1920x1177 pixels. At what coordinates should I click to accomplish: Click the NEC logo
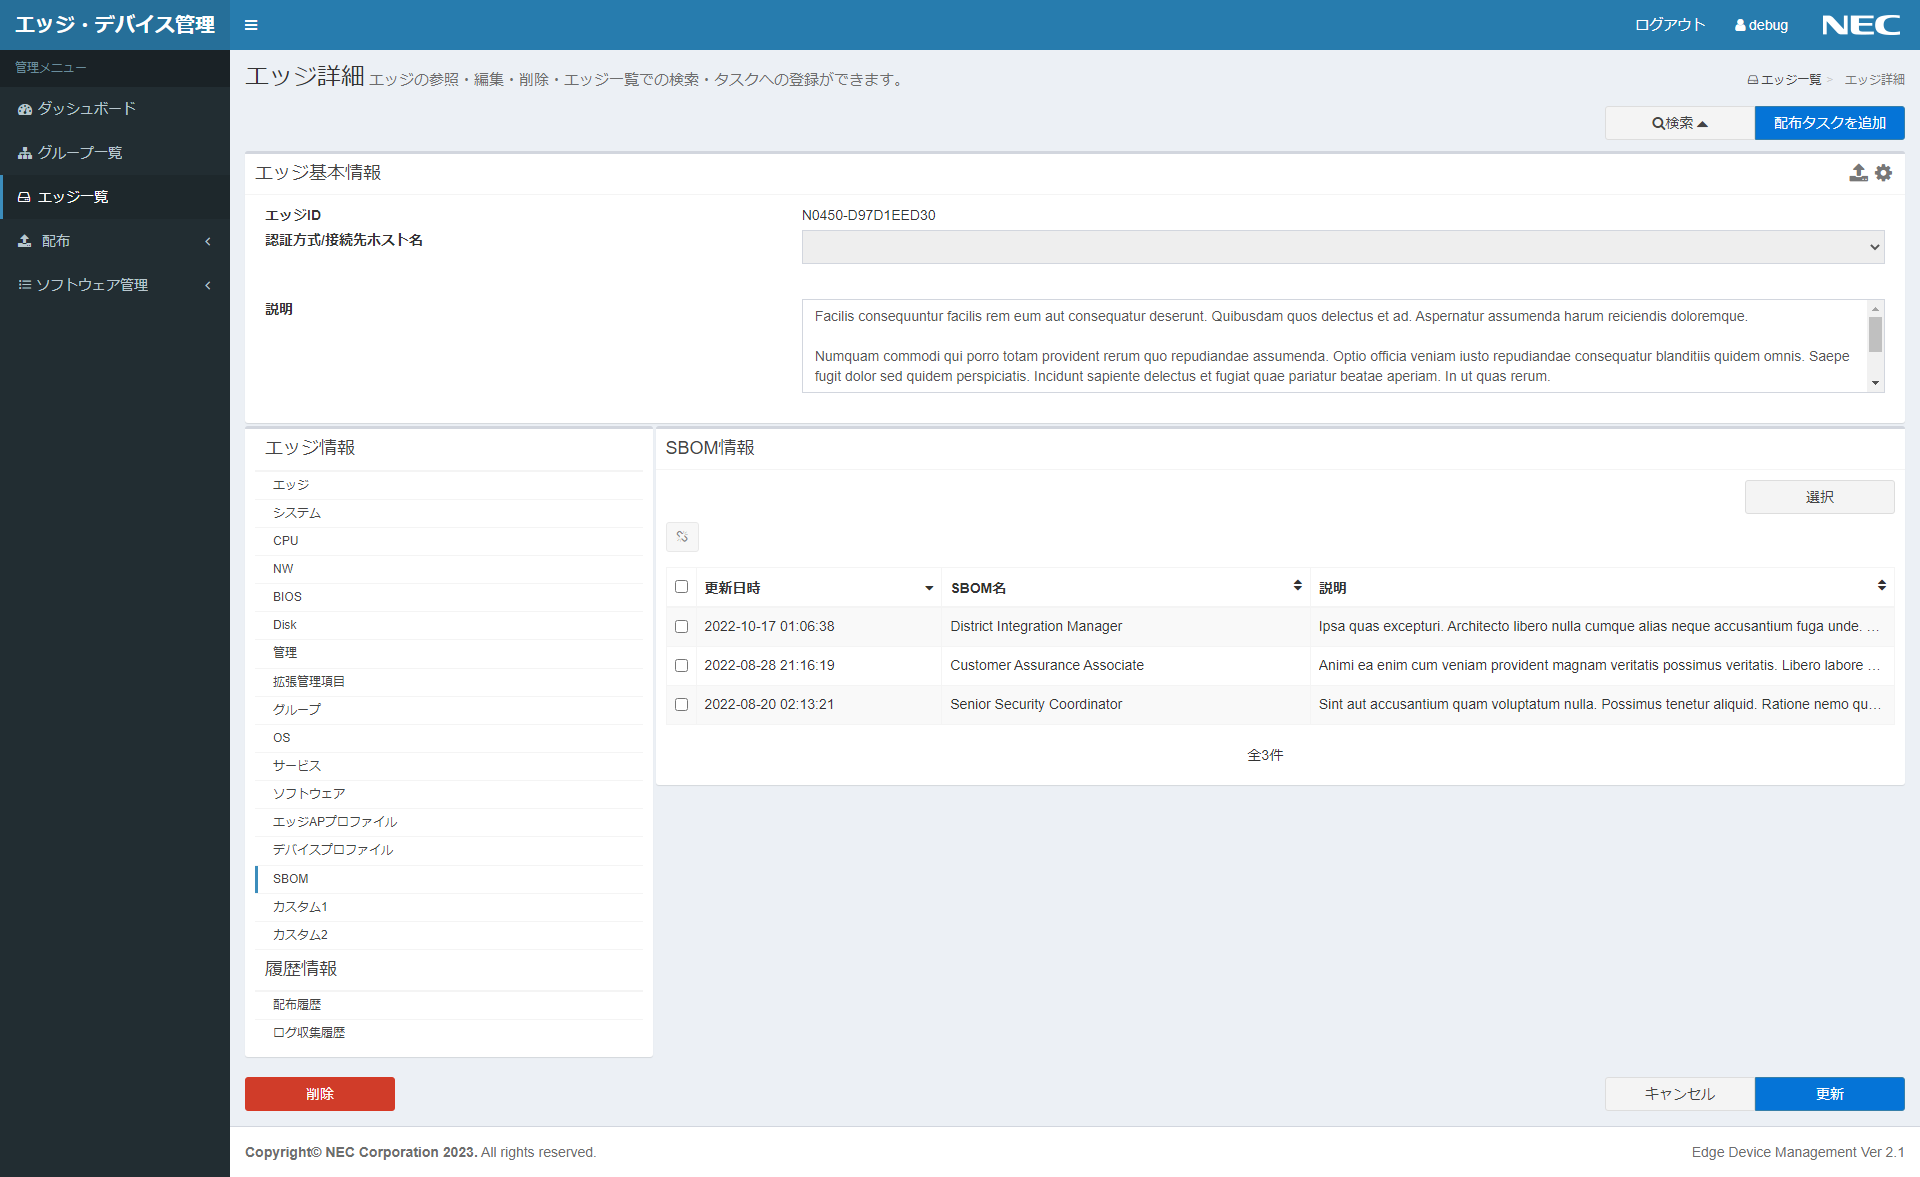[x=1861, y=24]
